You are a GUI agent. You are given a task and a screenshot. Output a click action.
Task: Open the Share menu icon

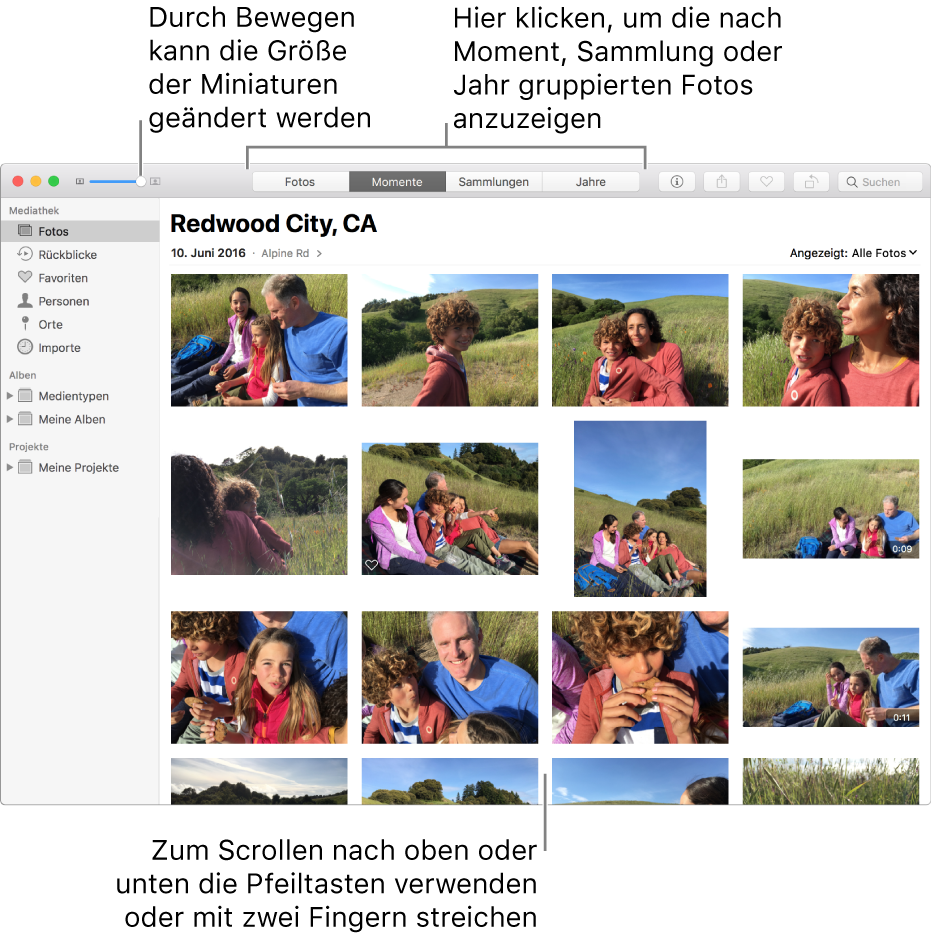721,182
